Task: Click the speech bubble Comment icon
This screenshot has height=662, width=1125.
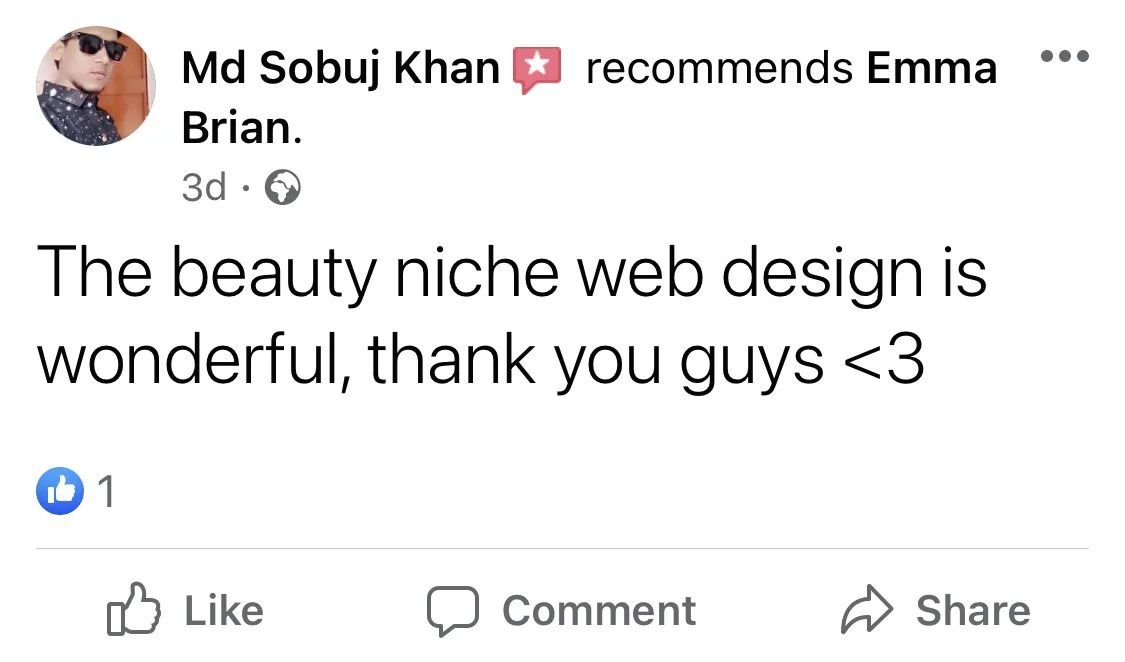Action: [452, 611]
